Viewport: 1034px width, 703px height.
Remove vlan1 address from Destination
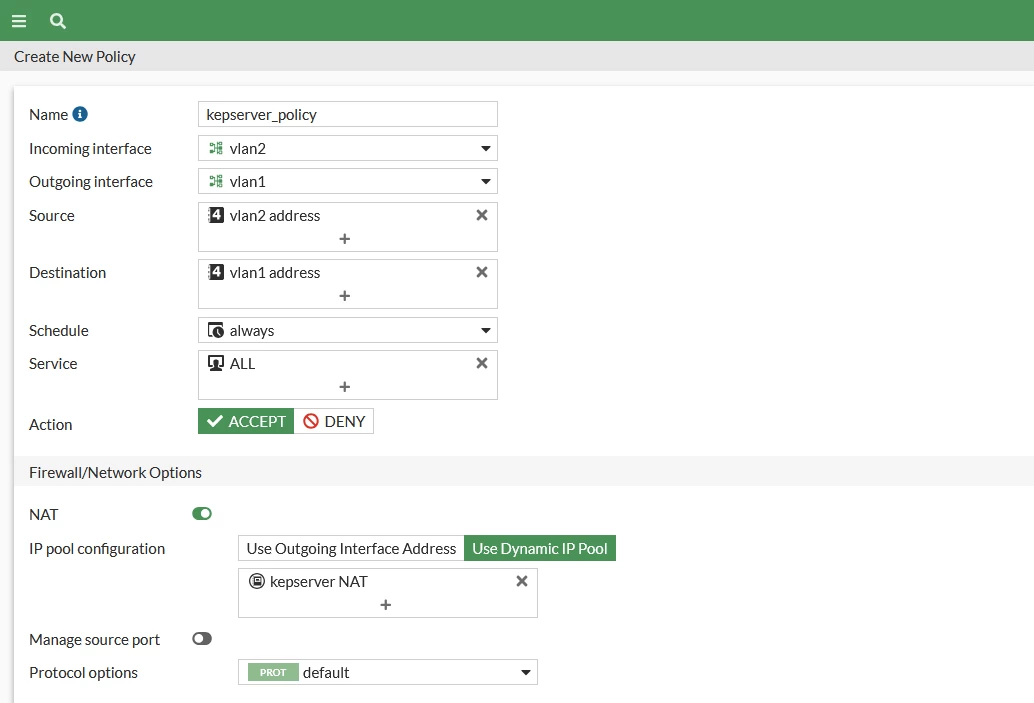point(482,272)
